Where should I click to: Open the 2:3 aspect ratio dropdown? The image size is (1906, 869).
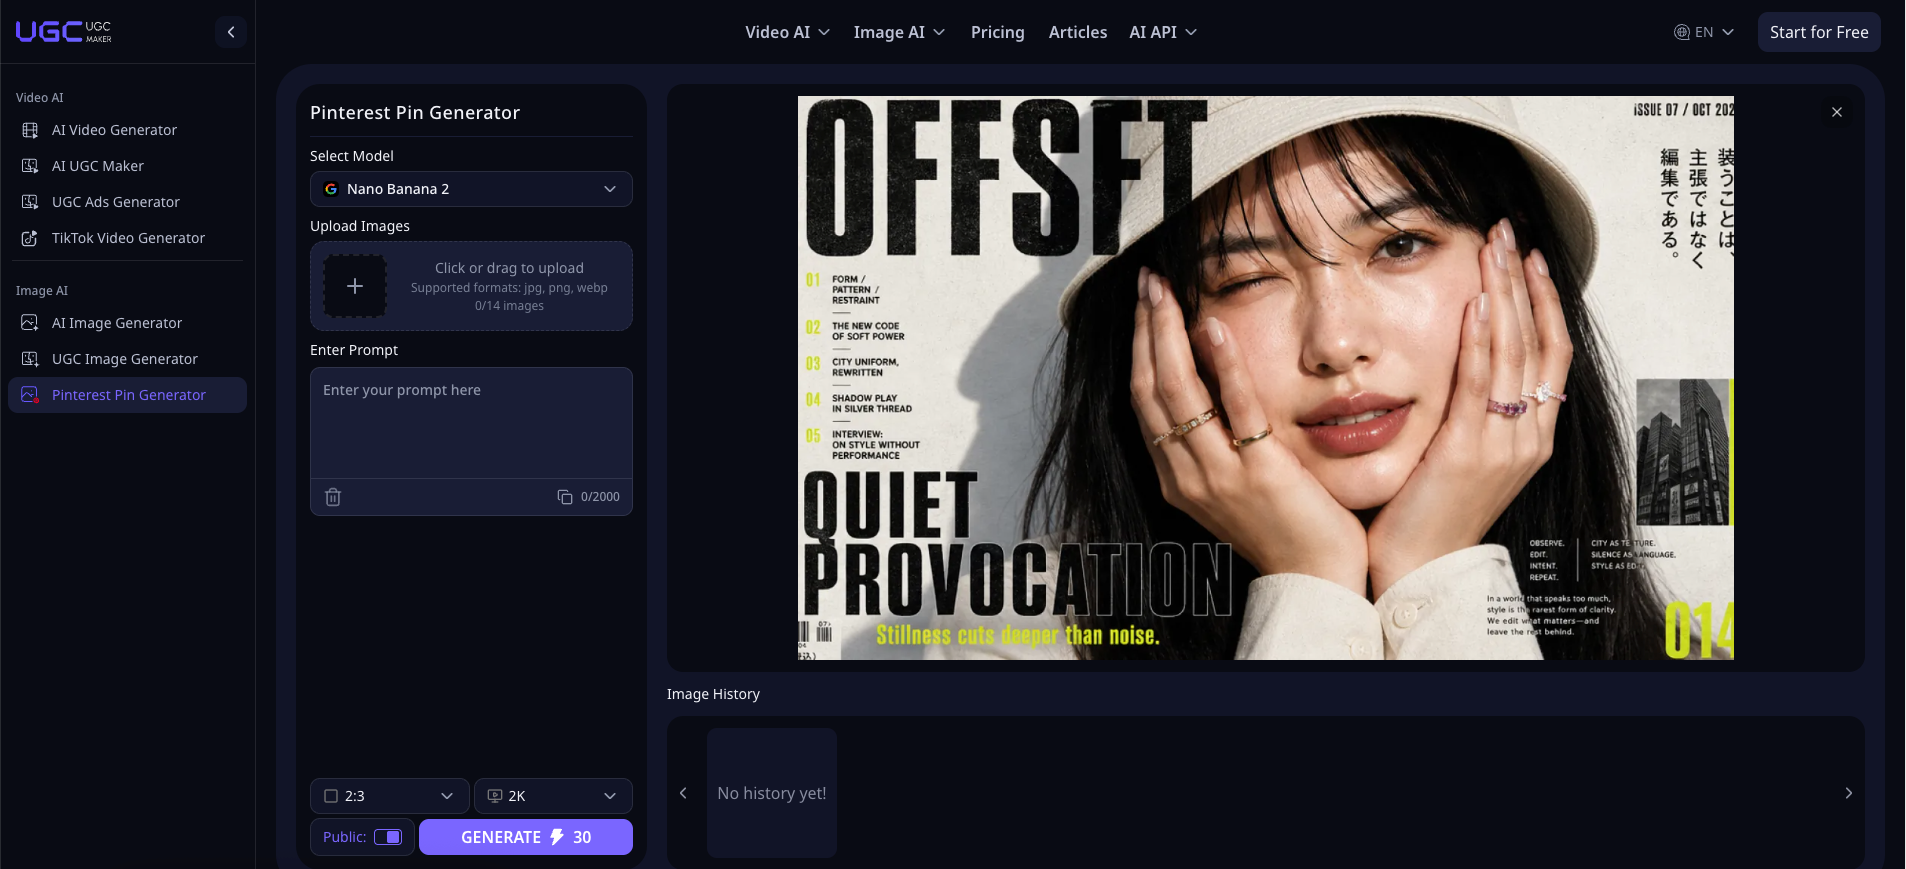click(389, 796)
